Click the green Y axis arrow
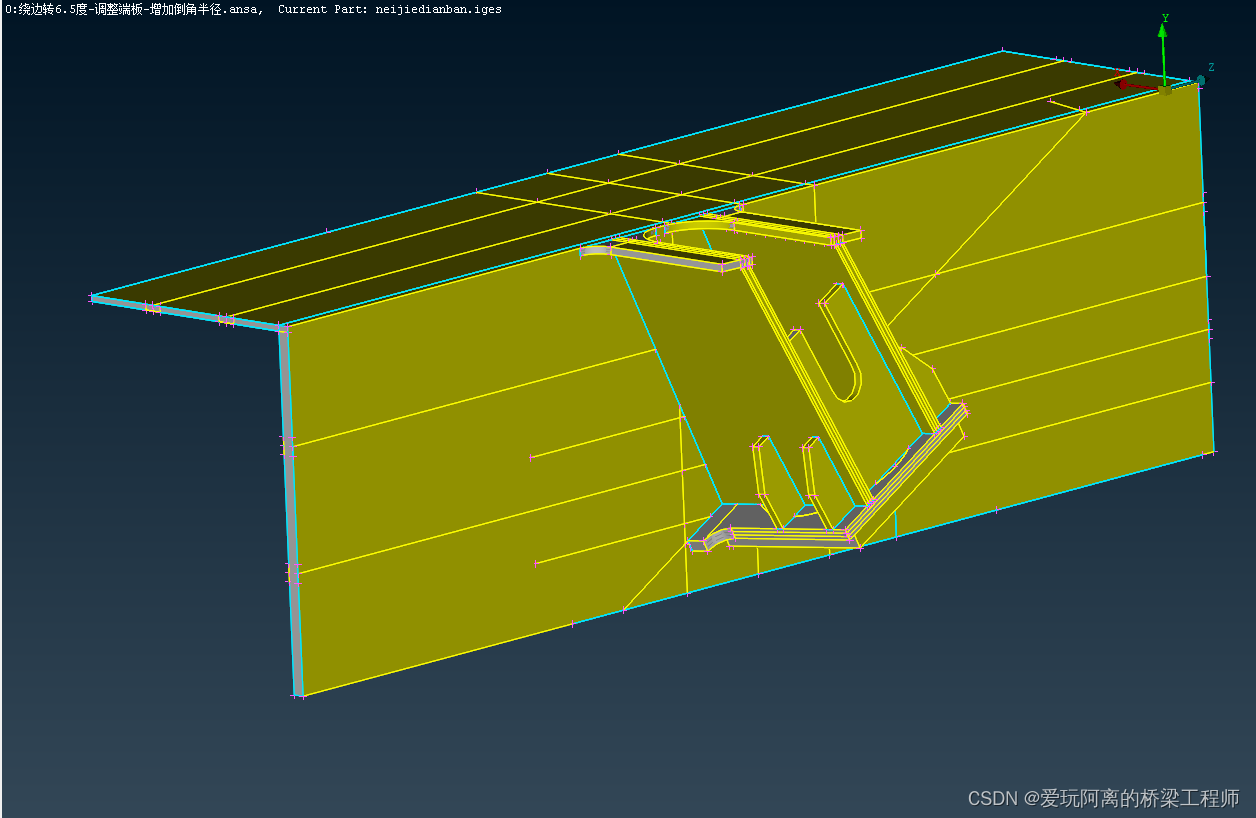The width and height of the screenshot is (1256, 818). click(1163, 40)
